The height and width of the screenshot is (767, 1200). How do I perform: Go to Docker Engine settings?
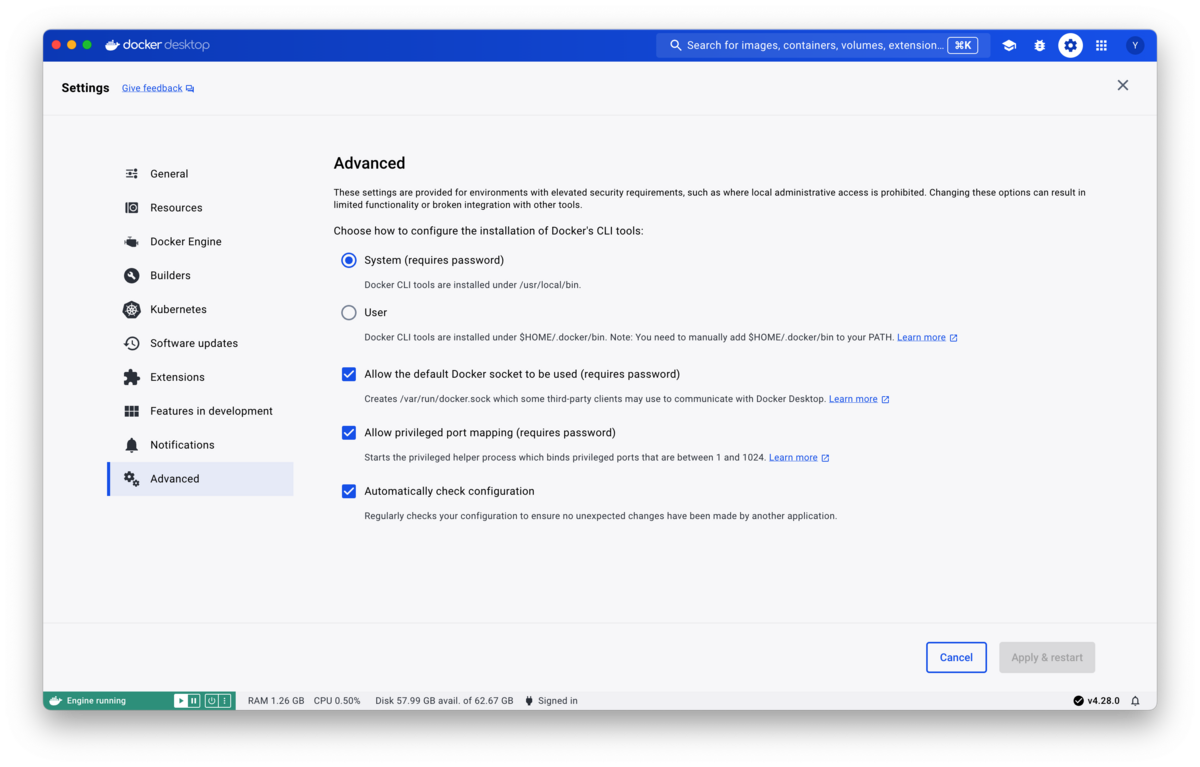(x=200, y=242)
